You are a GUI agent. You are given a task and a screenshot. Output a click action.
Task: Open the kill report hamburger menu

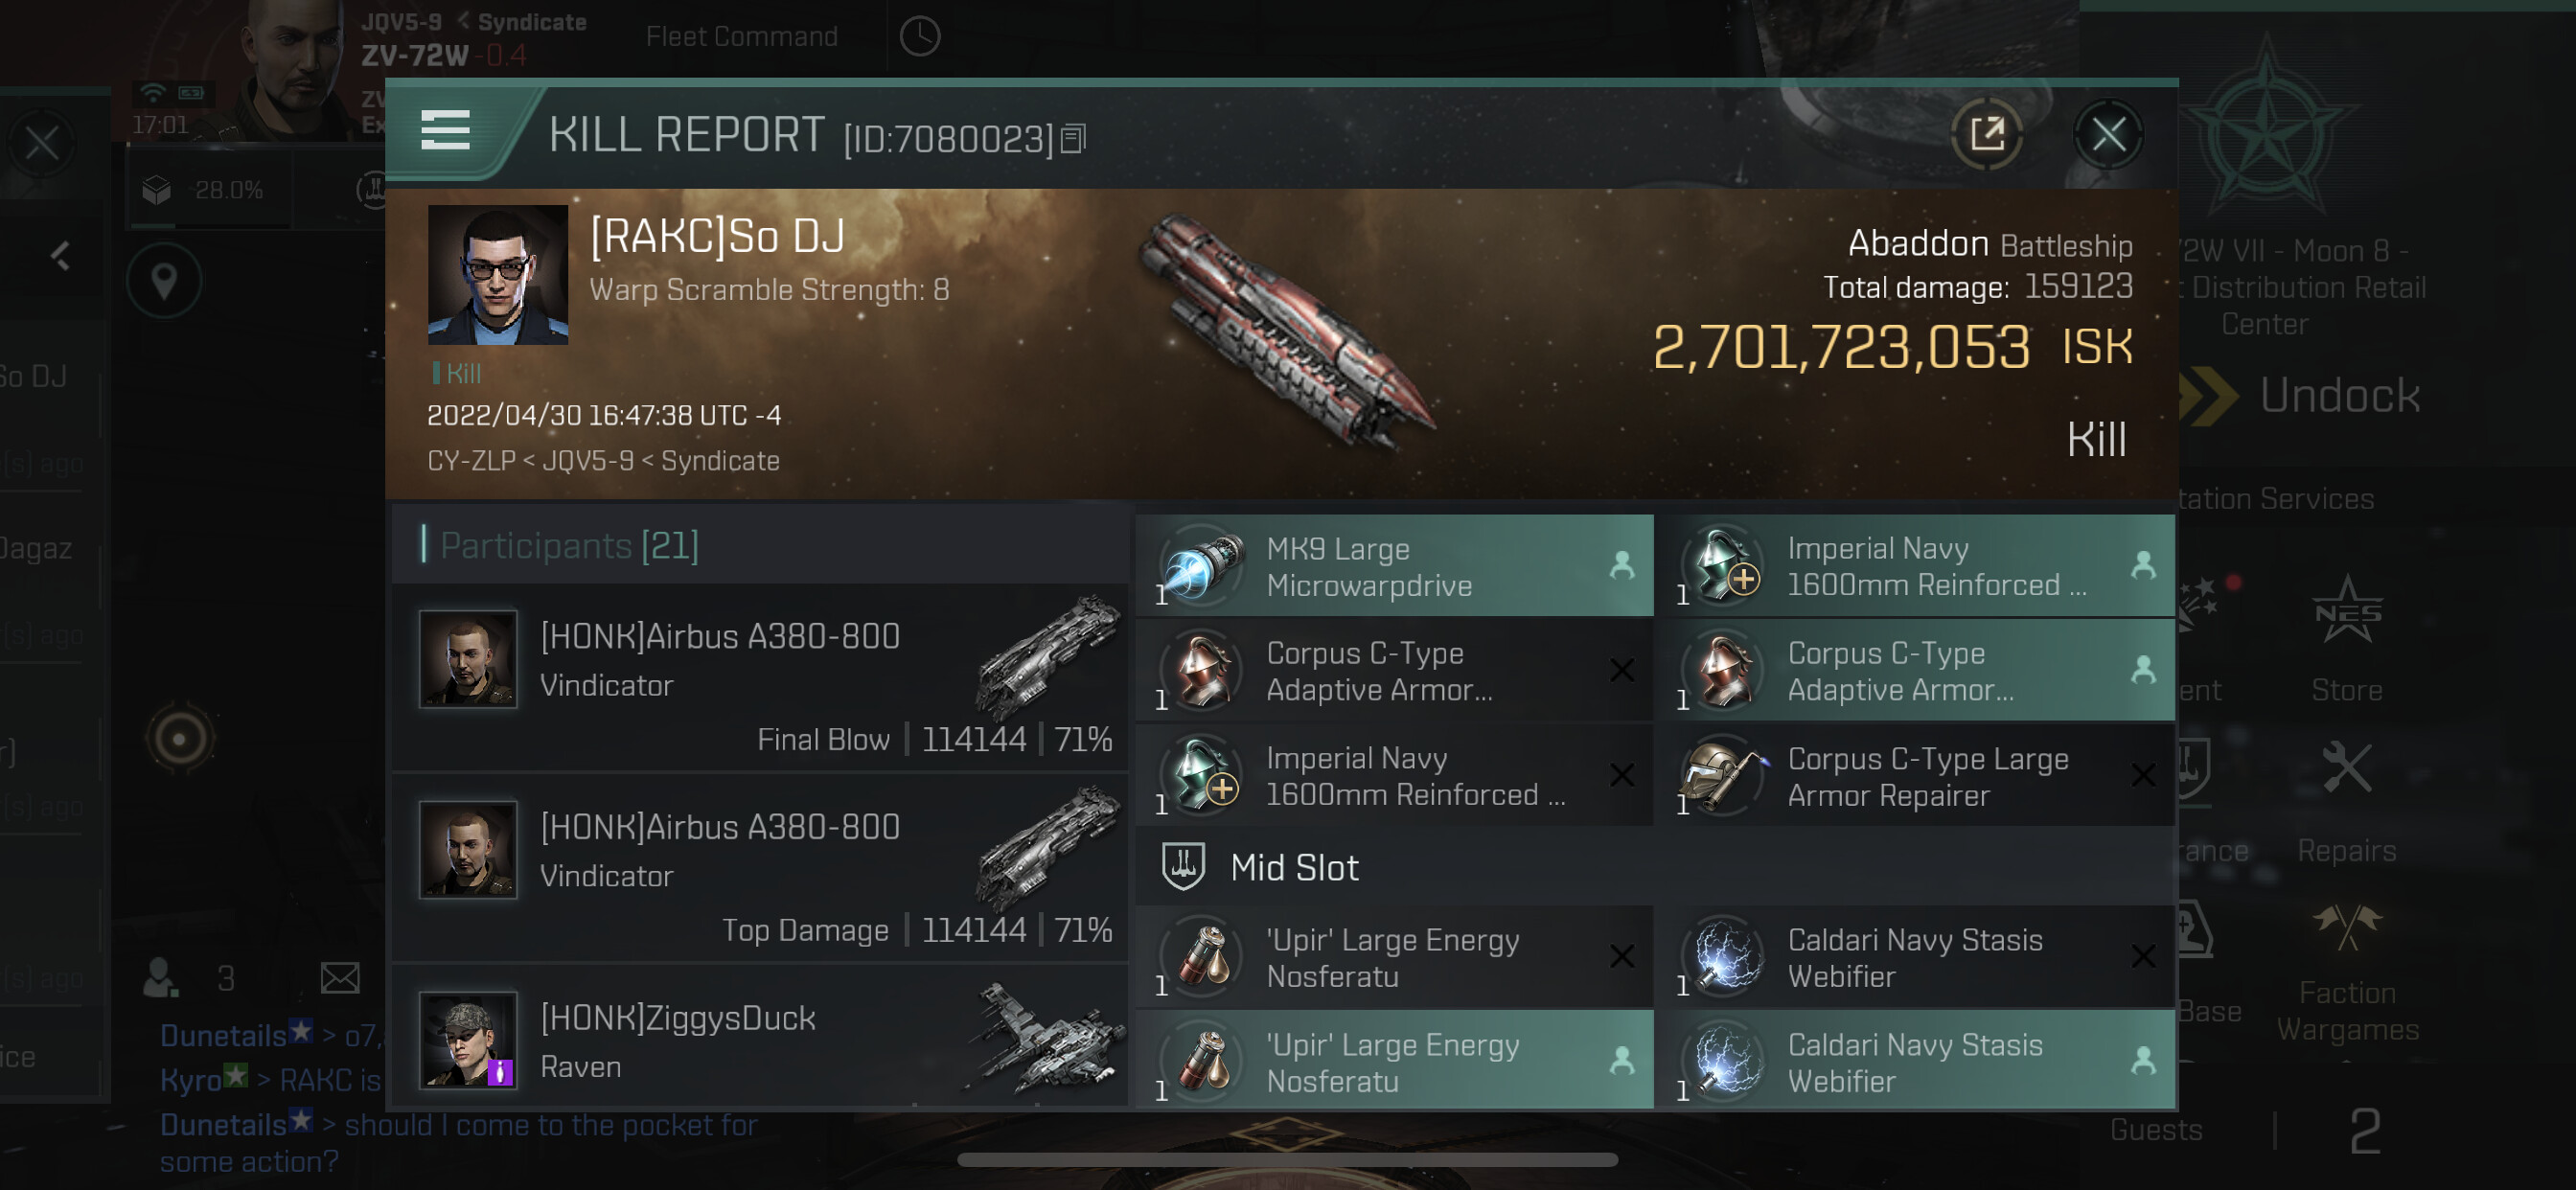point(445,131)
